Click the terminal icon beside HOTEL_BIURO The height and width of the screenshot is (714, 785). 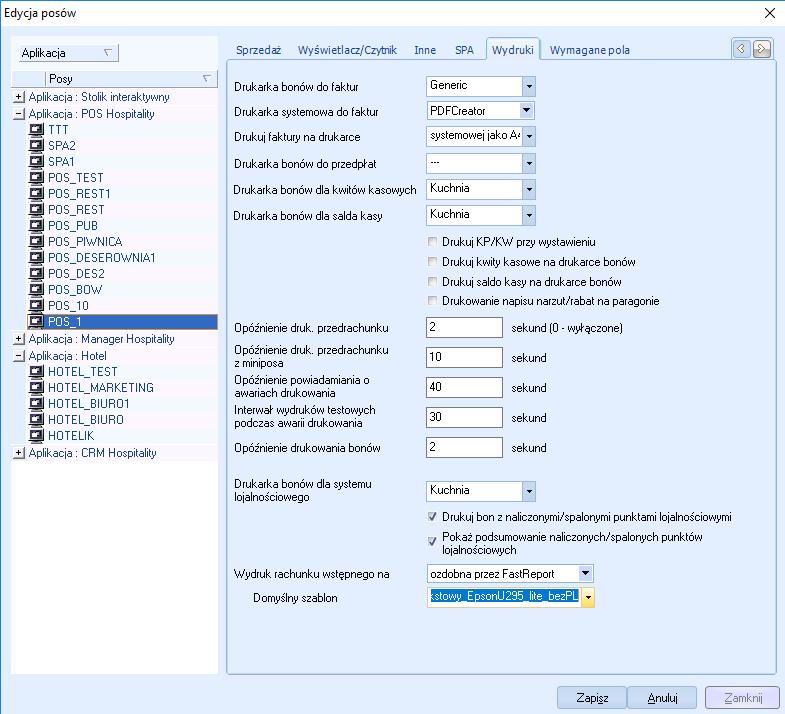coord(36,421)
